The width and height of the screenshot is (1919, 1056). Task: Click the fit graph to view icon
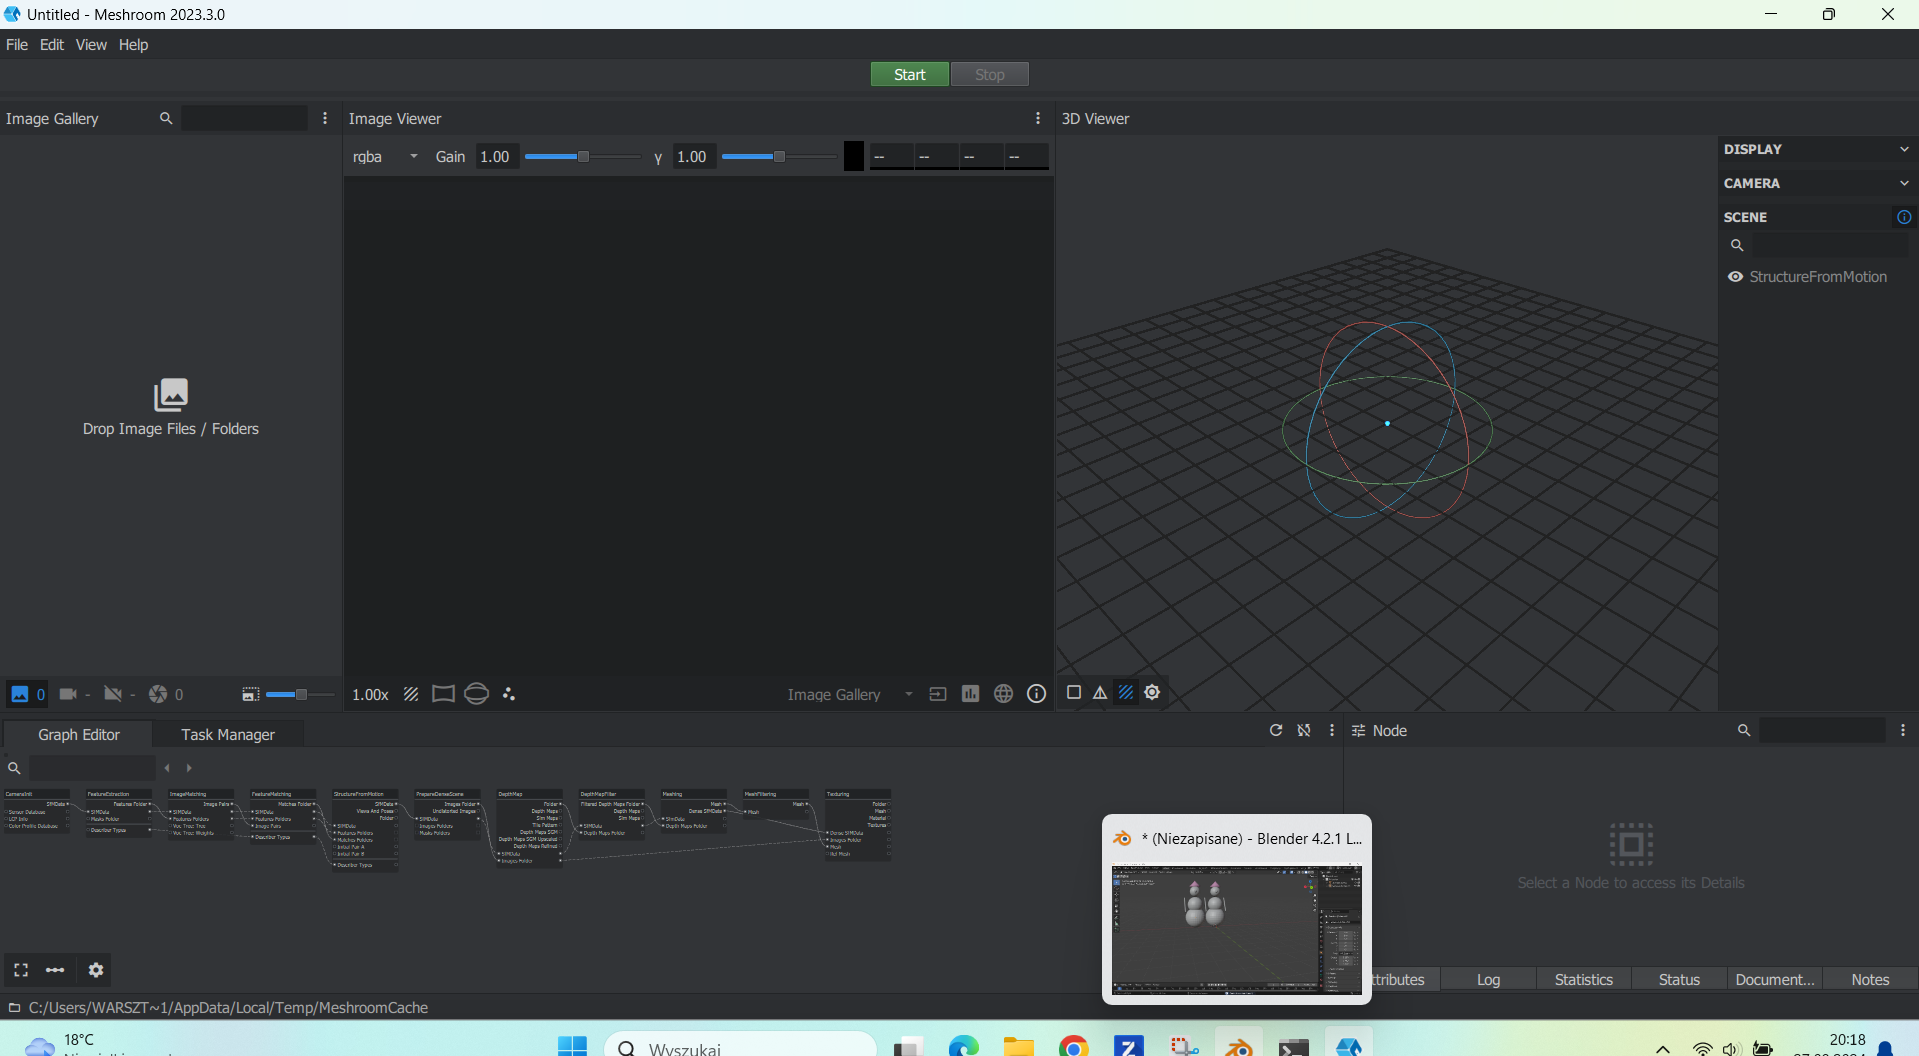pyautogui.click(x=21, y=970)
